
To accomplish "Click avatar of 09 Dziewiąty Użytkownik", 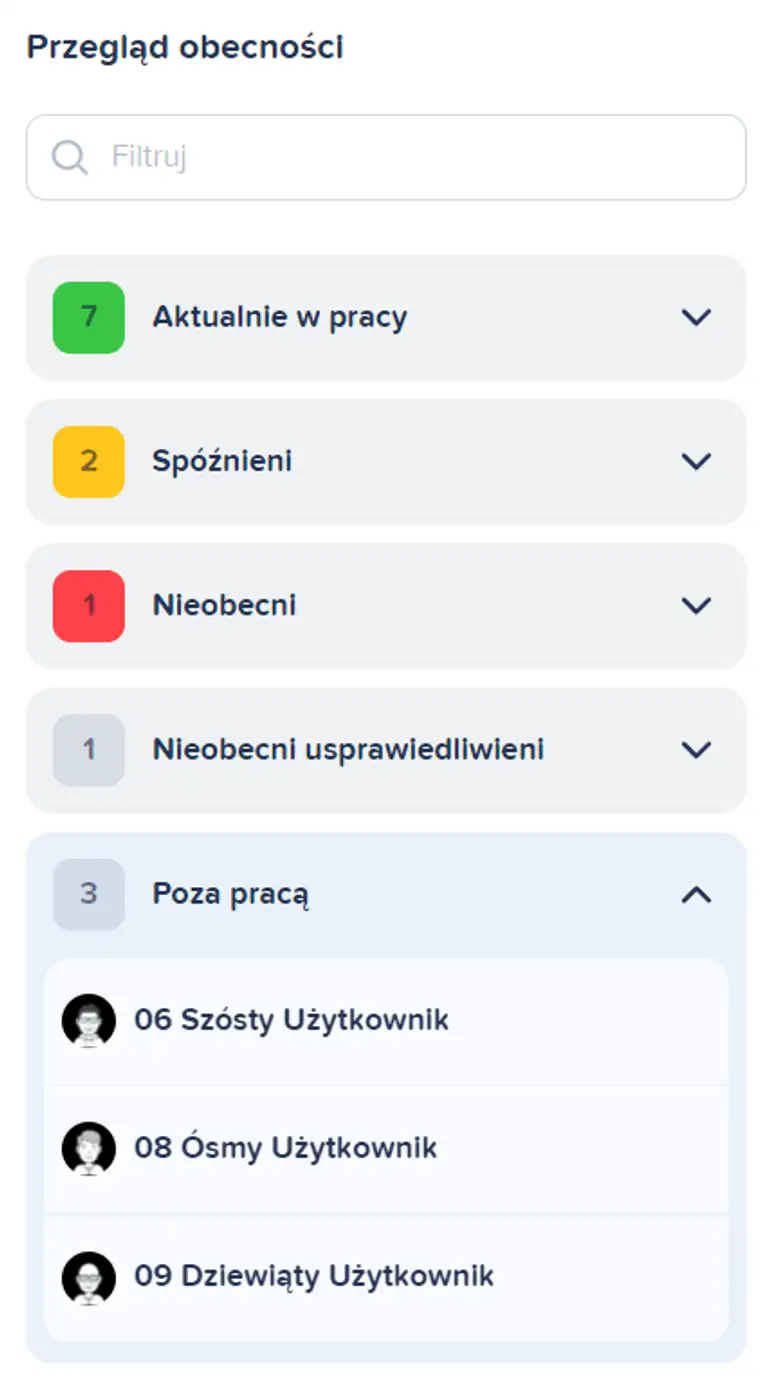I will coord(89,1277).
